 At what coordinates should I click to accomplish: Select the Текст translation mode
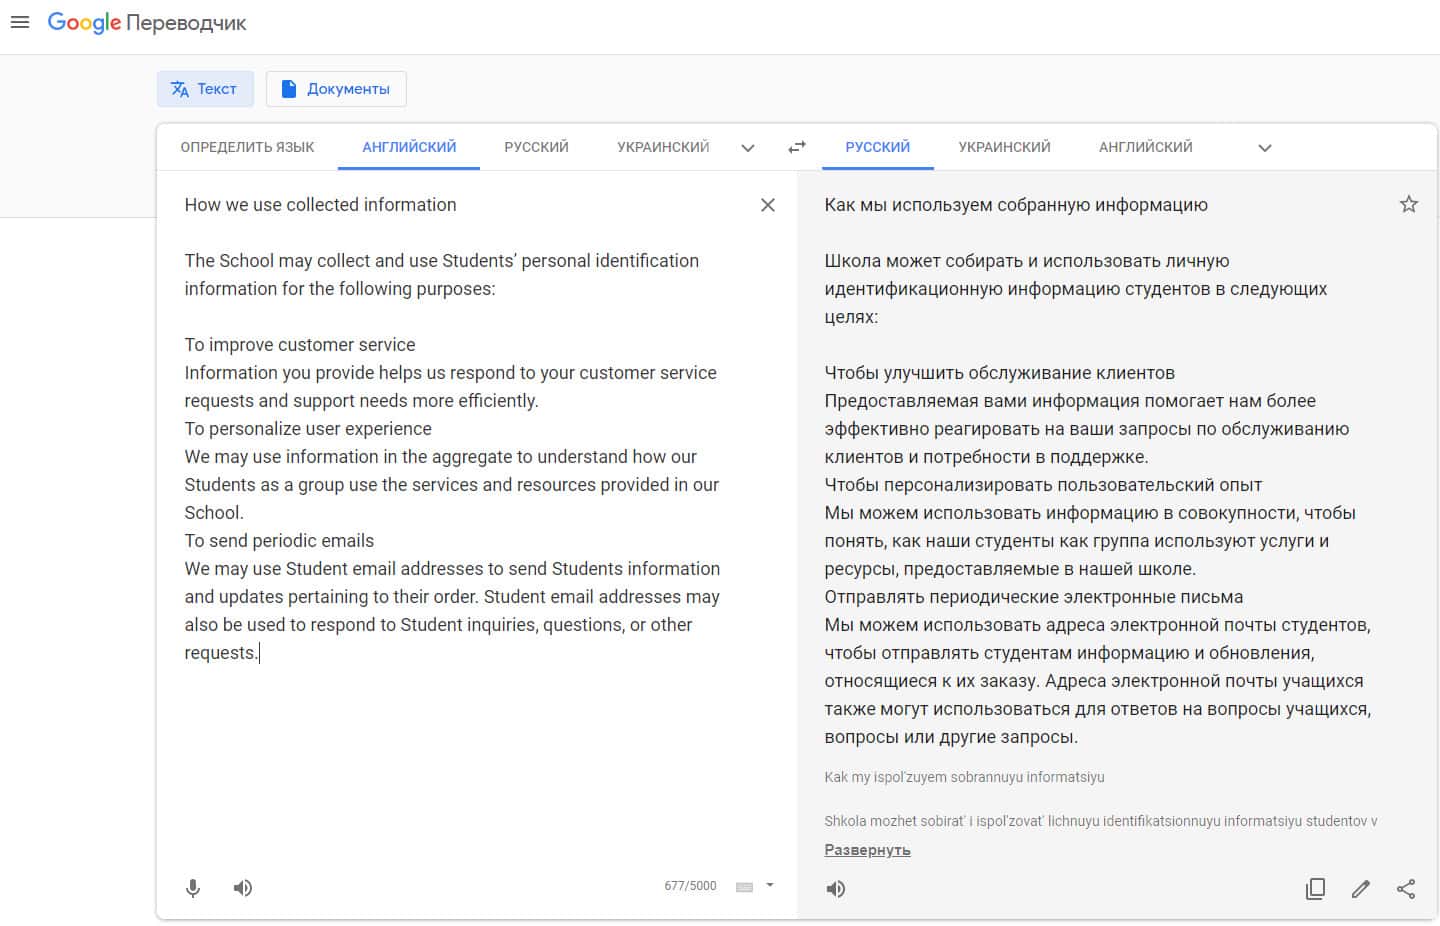tap(205, 89)
